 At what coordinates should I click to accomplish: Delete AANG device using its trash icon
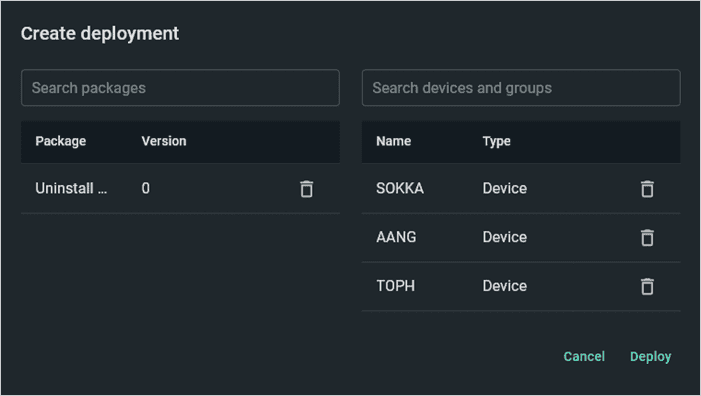click(x=647, y=237)
